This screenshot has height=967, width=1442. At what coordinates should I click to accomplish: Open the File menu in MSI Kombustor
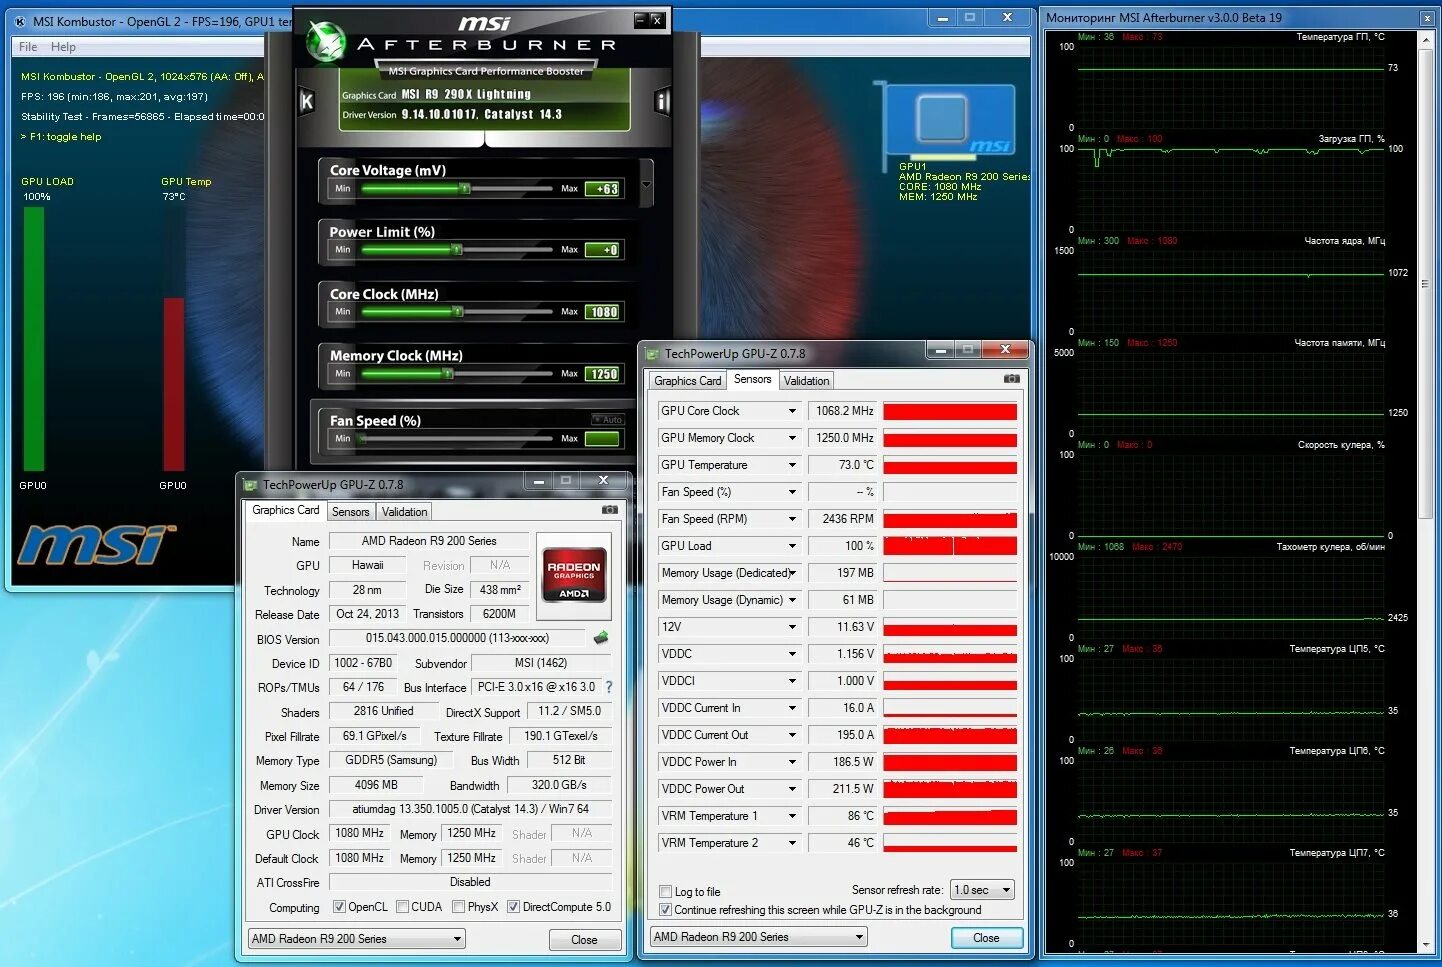coord(28,47)
